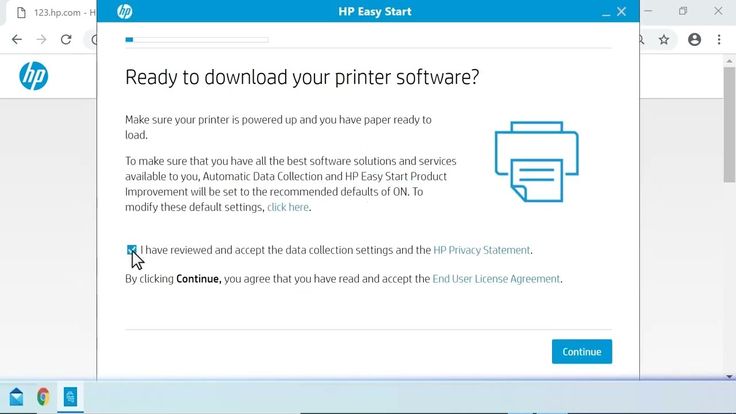Minimize the HP Easy Start window
This screenshot has height=414, width=736.
606,13
